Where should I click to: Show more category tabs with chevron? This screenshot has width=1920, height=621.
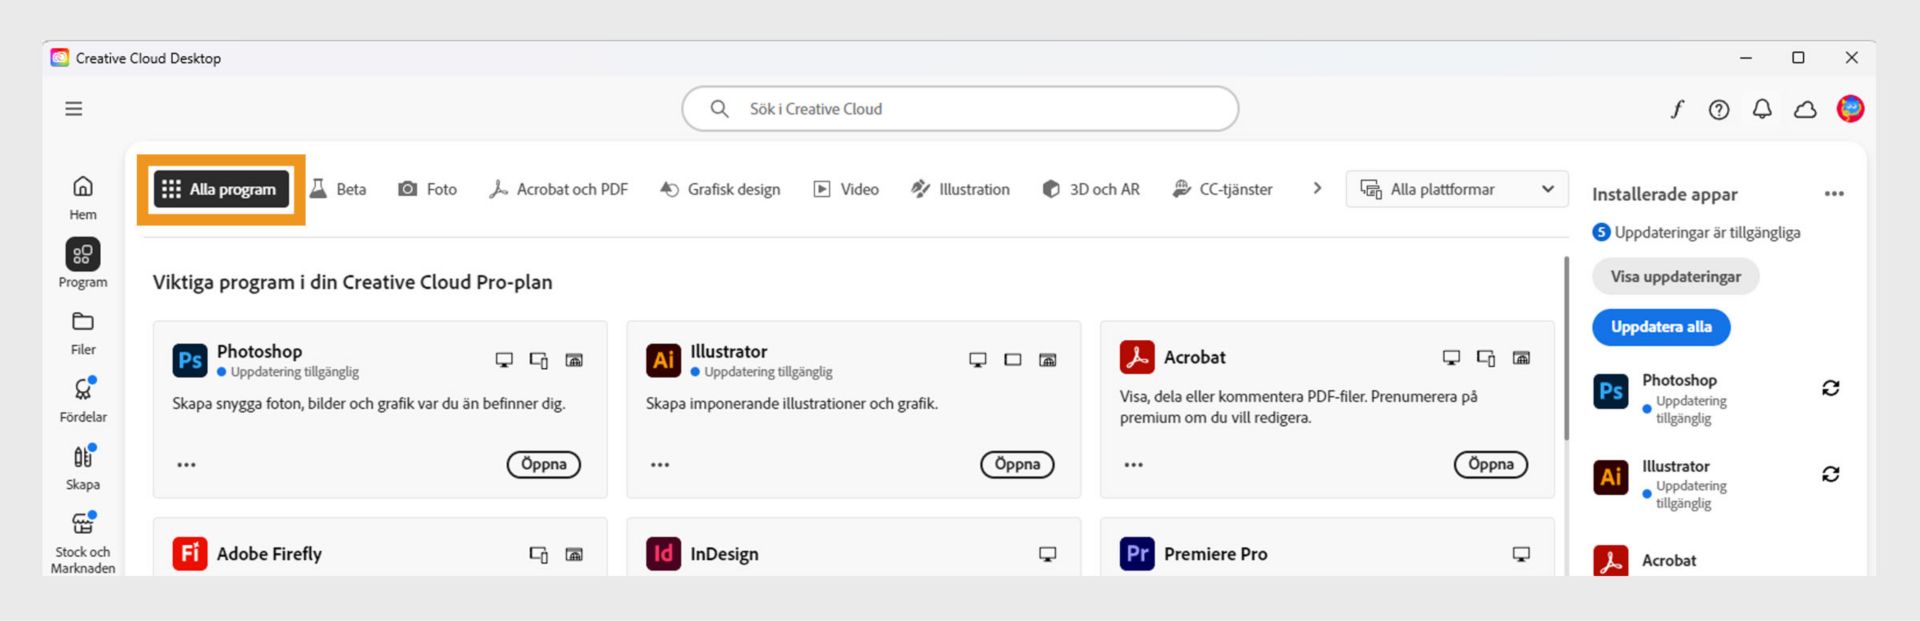click(x=1317, y=188)
